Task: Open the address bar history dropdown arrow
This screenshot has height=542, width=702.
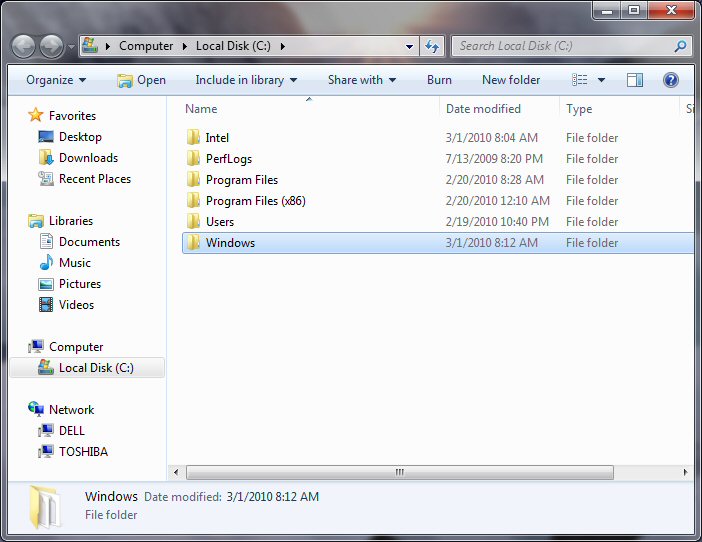Action: pos(410,46)
